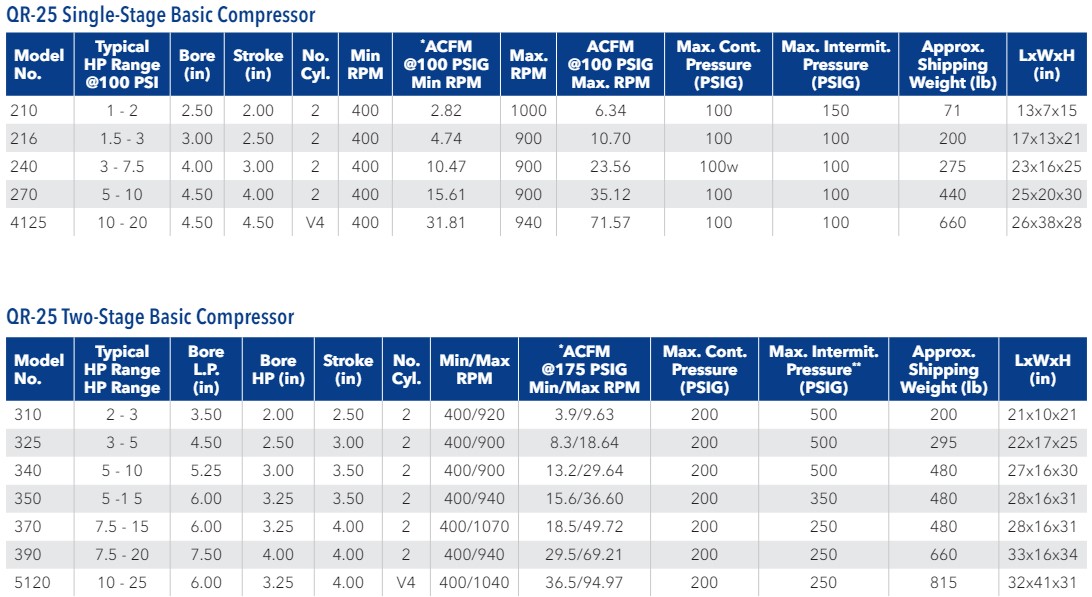
Task: Select the 10 - 25 HP range cell
Action: pos(122,582)
